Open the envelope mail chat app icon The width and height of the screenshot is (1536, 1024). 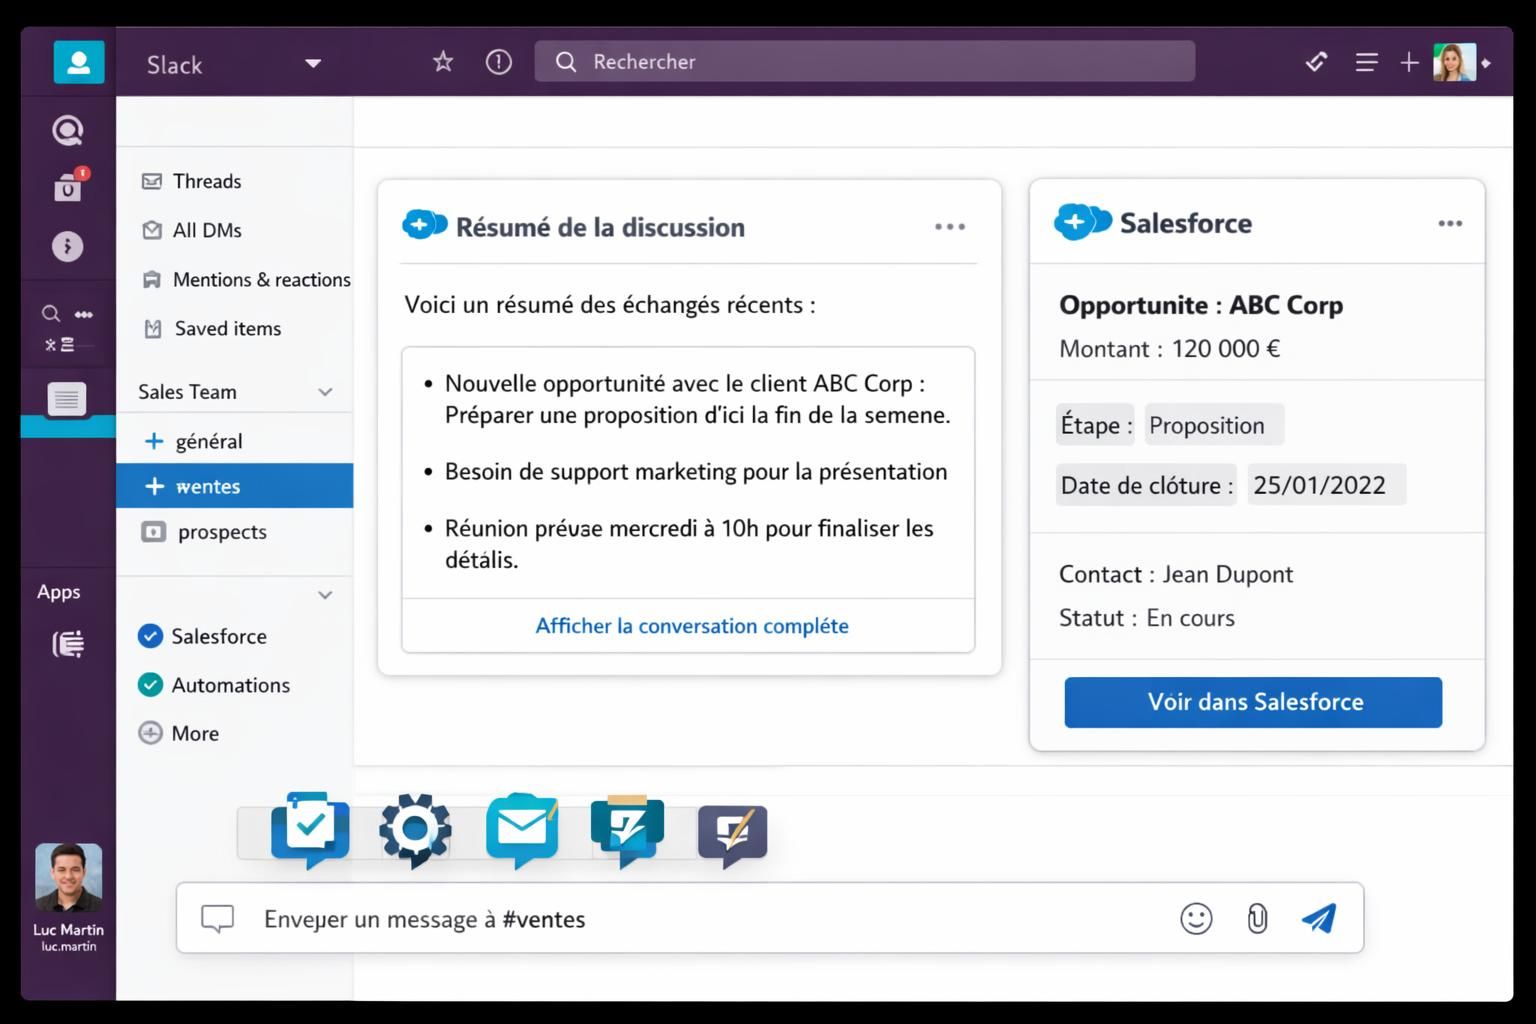pyautogui.click(x=522, y=830)
